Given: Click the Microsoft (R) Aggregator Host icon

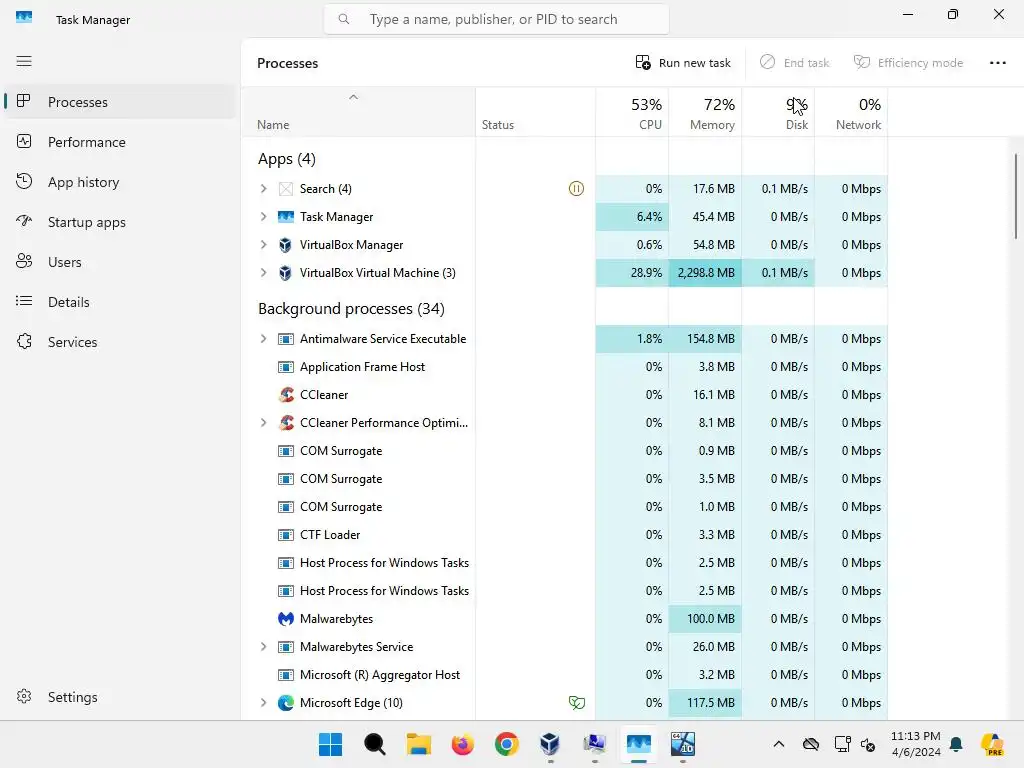Looking at the screenshot, I should pyautogui.click(x=285, y=675).
